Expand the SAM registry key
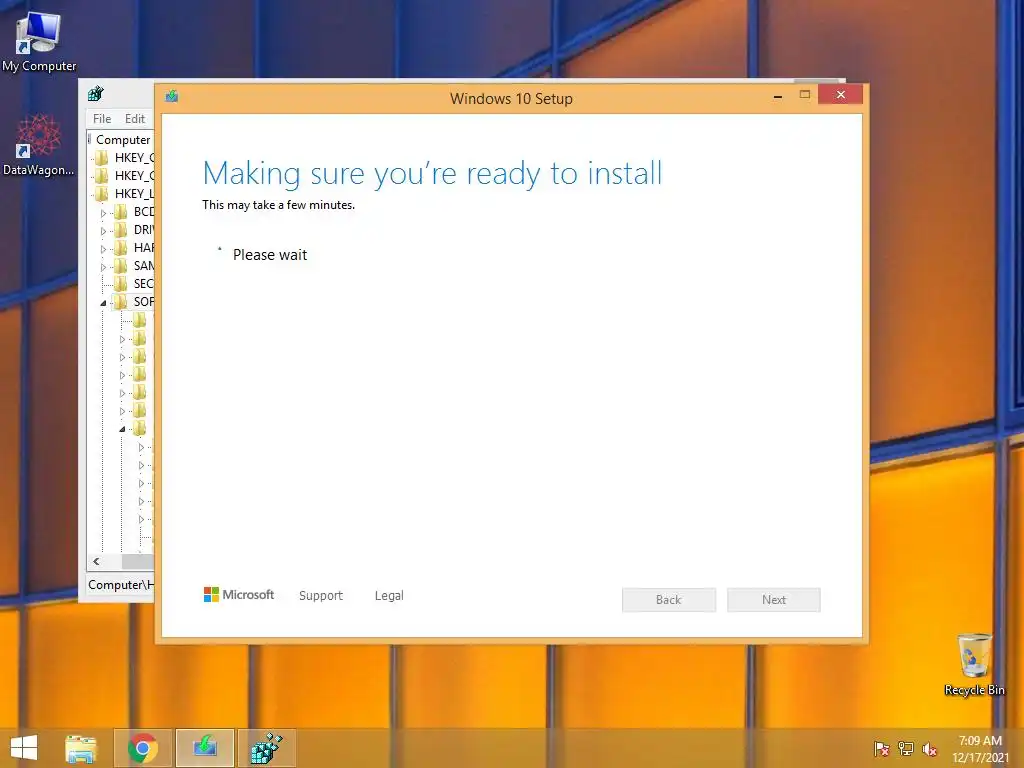The image size is (1024, 768). [103, 267]
